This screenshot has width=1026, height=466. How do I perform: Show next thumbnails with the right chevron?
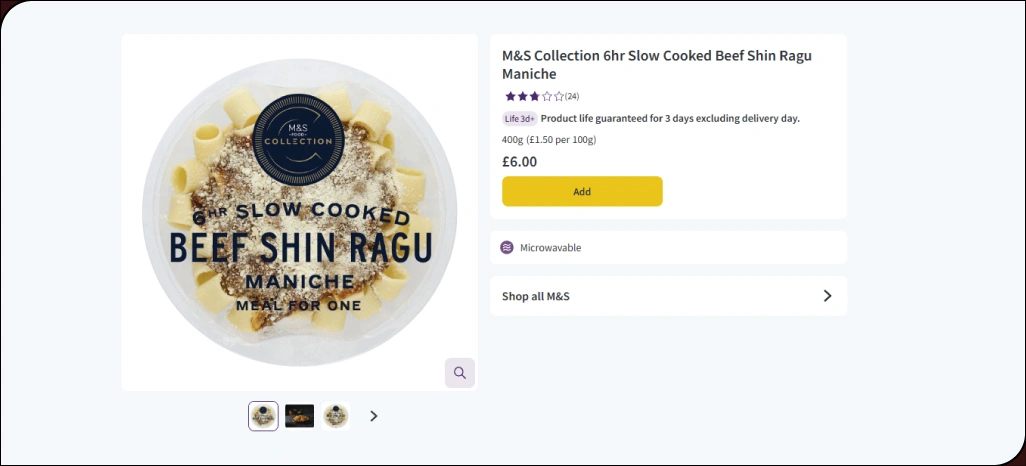pyautogui.click(x=374, y=416)
